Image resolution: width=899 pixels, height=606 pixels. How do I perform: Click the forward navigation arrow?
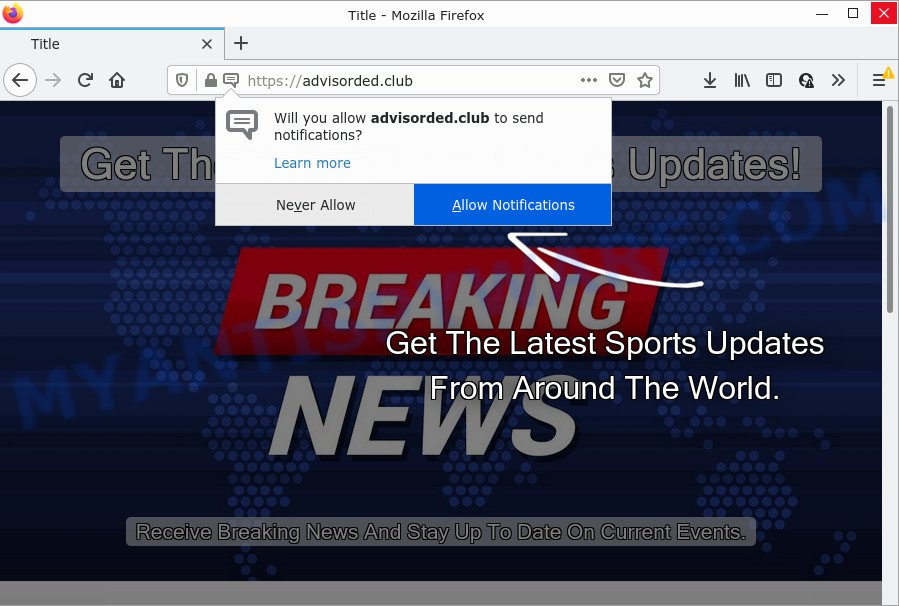point(53,80)
